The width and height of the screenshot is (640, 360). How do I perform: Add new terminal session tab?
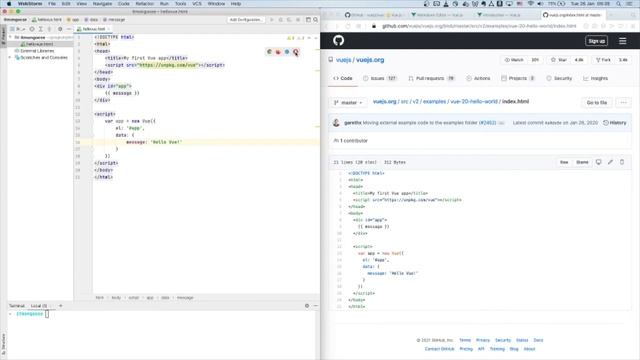pos(60,306)
